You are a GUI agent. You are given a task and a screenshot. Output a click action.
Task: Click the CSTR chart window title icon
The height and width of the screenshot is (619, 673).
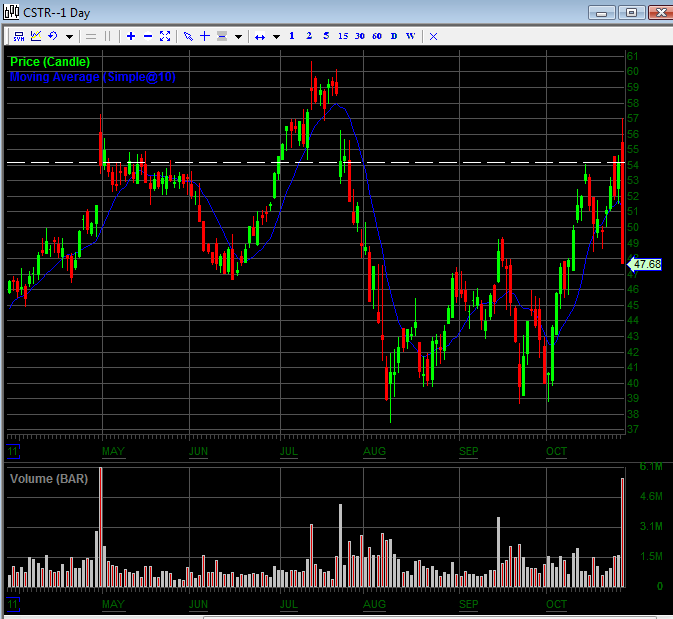tap(11, 12)
